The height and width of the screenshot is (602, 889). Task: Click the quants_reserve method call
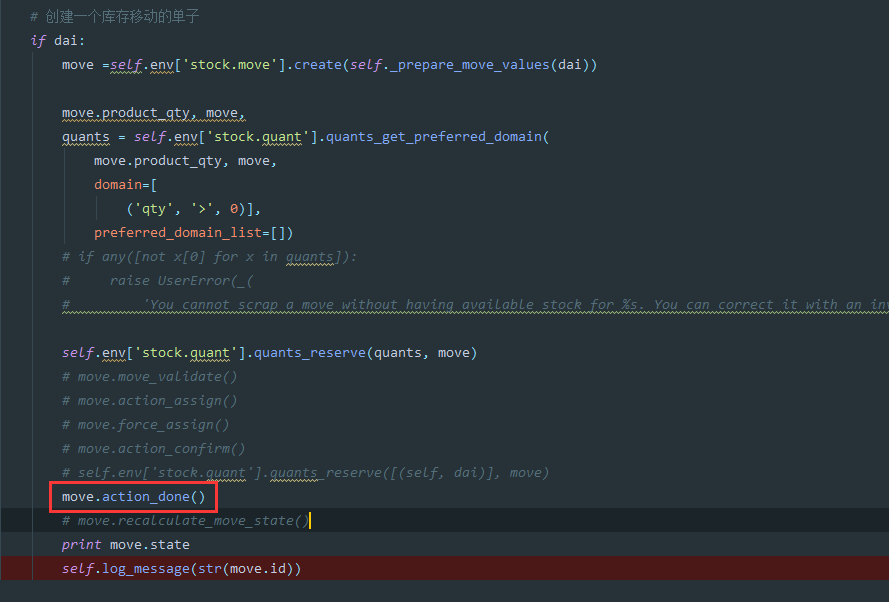click(x=310, y=353)
